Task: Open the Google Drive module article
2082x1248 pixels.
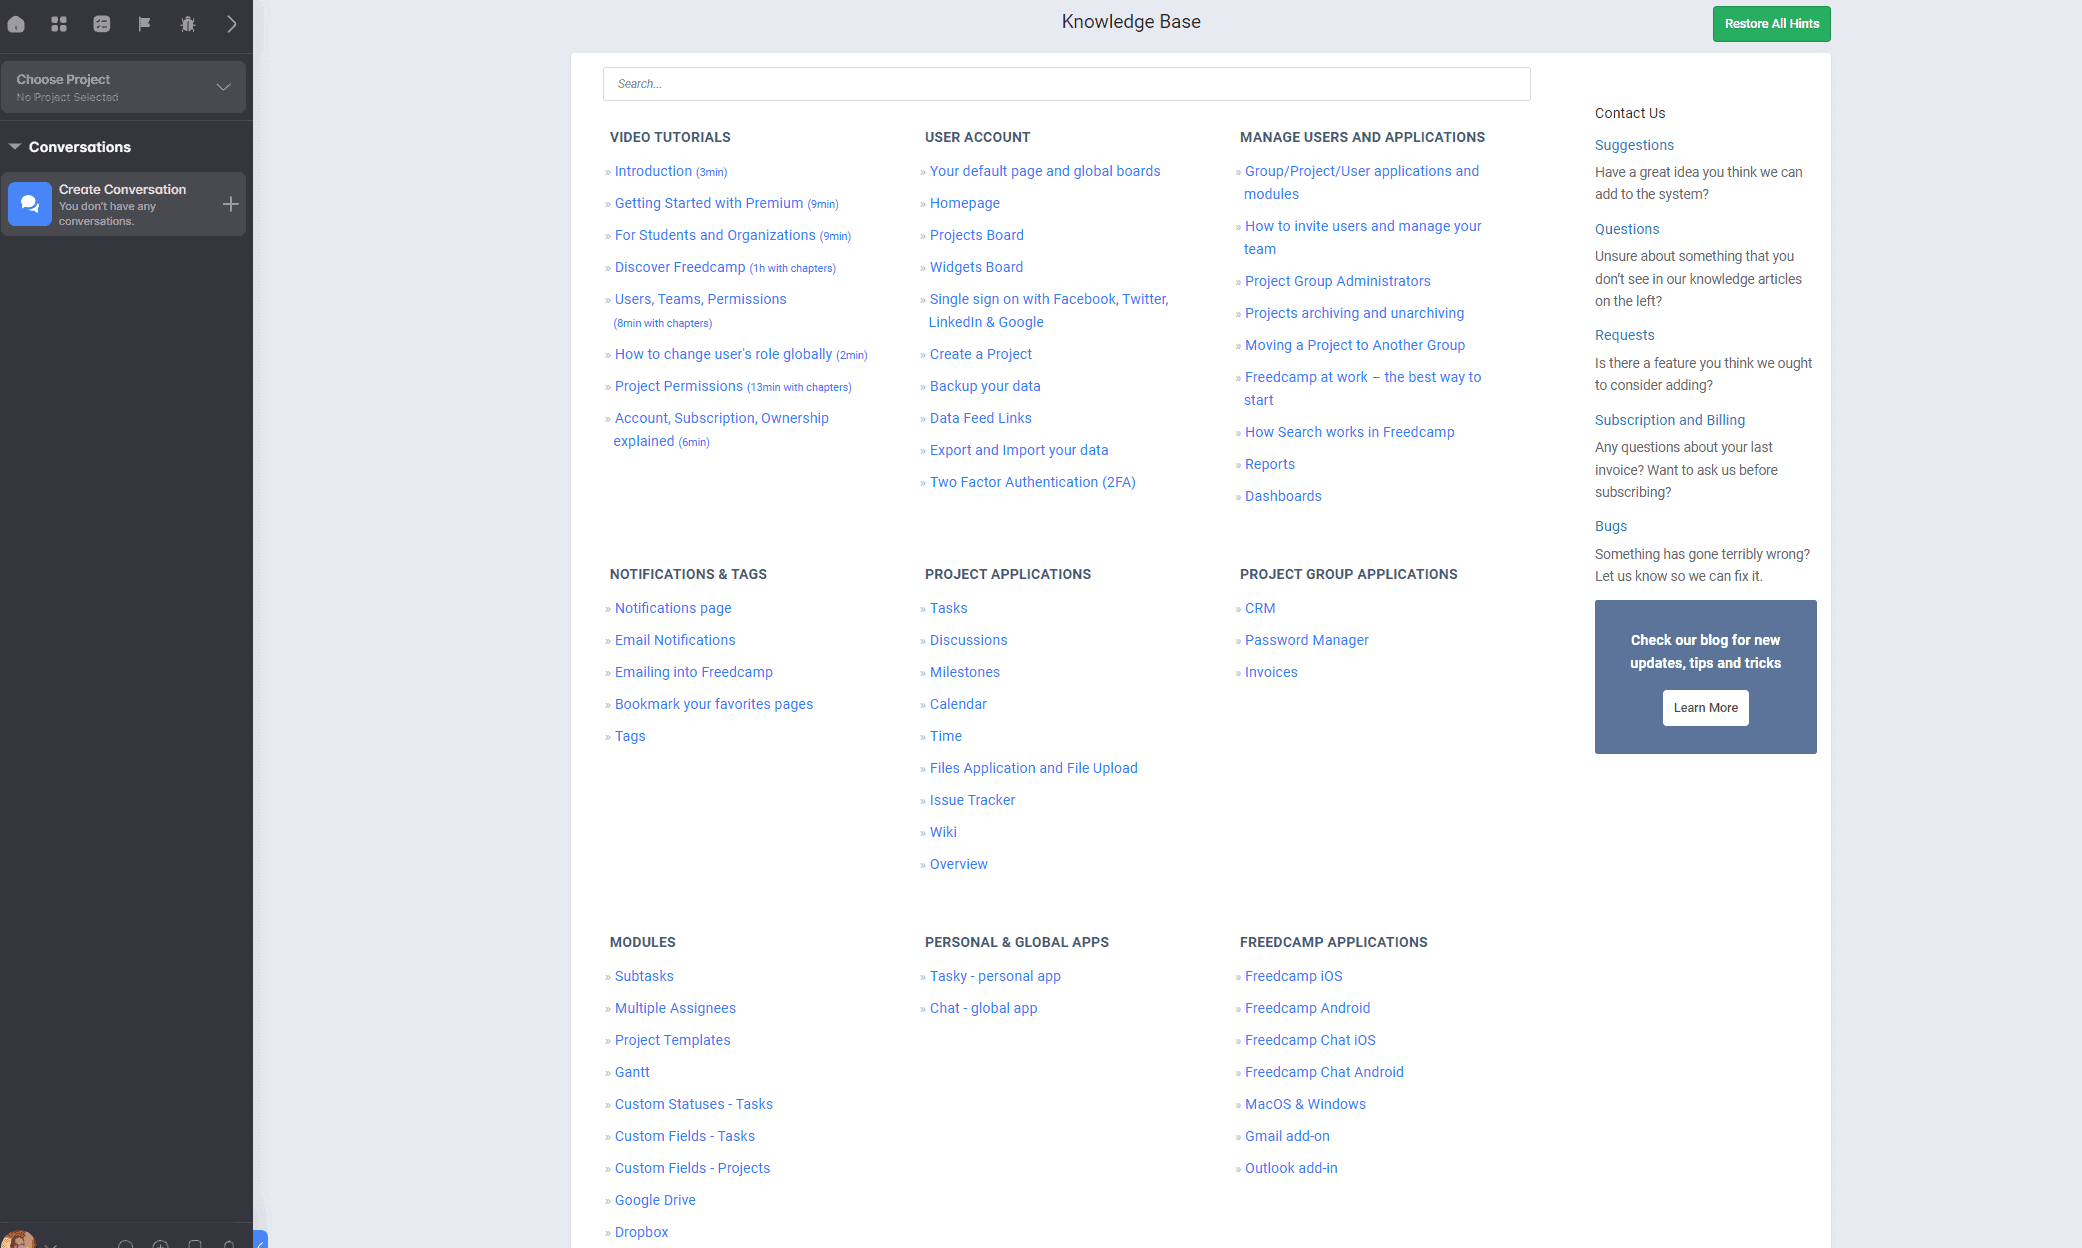Action: tap(655, 1201)
